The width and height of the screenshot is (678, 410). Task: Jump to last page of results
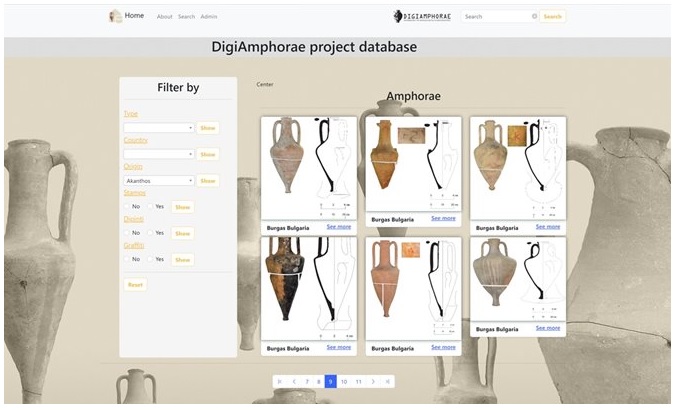(x=387, y=381)
